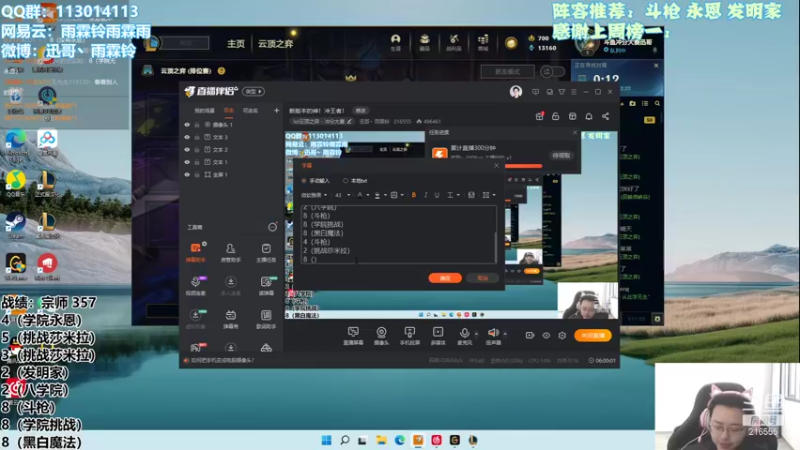
Task: Open the gift box icon with red badge
Action: (539, 116)
